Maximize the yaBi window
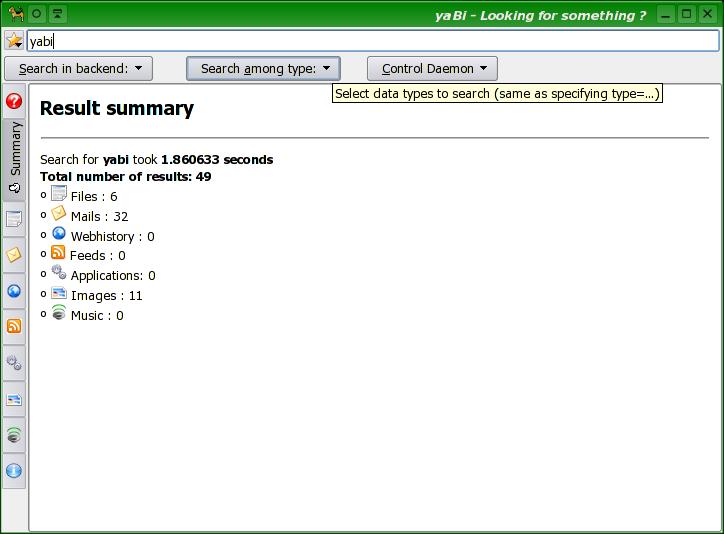Image resolution: width=724 pixels, height=534 pixels. tap(687, 14)
